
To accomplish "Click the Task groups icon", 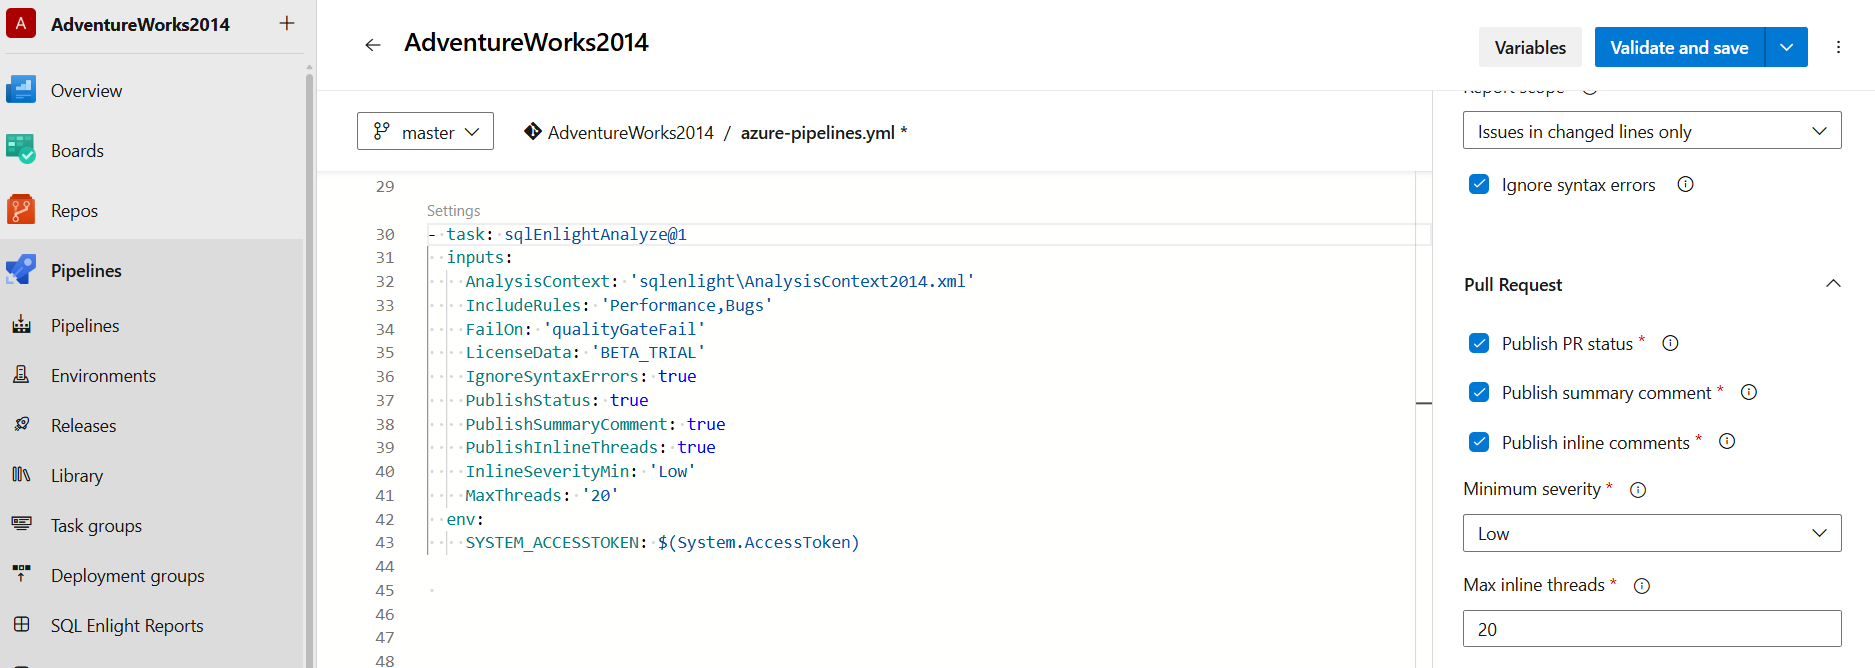I will [21, 524].
